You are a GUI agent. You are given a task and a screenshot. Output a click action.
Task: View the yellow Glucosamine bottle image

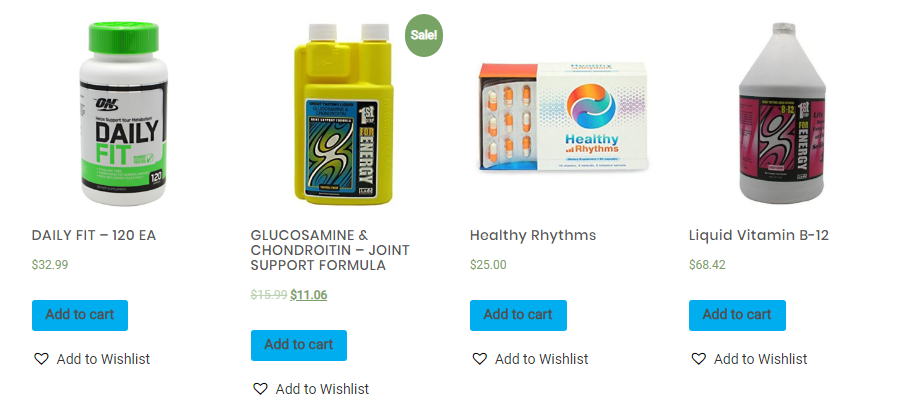pyautogui.click(x=343, y=114)
